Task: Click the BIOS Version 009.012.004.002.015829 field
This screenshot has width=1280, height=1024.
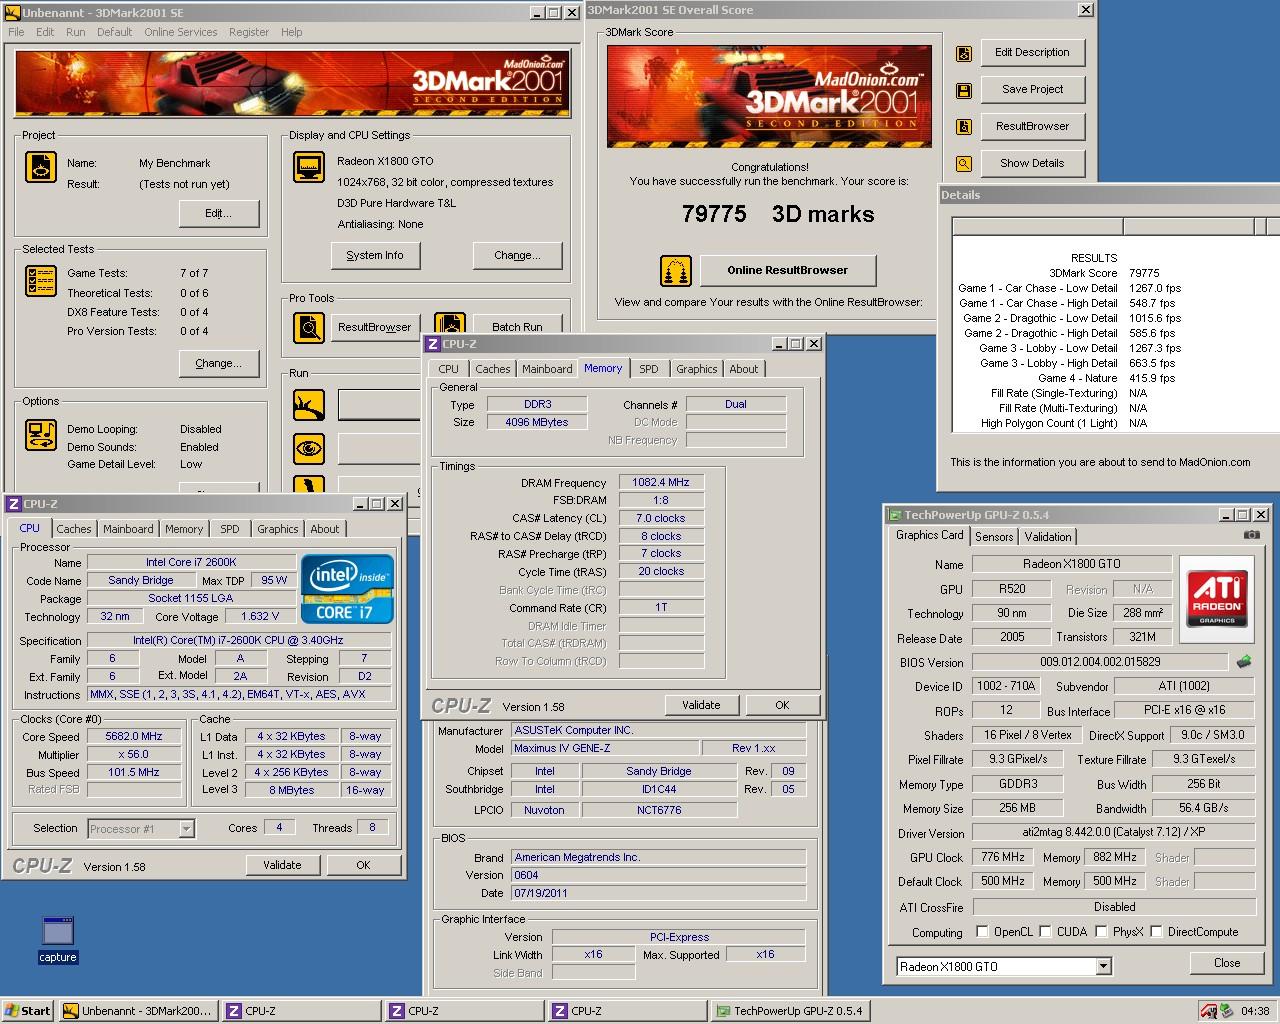Action: (1100, 662)
